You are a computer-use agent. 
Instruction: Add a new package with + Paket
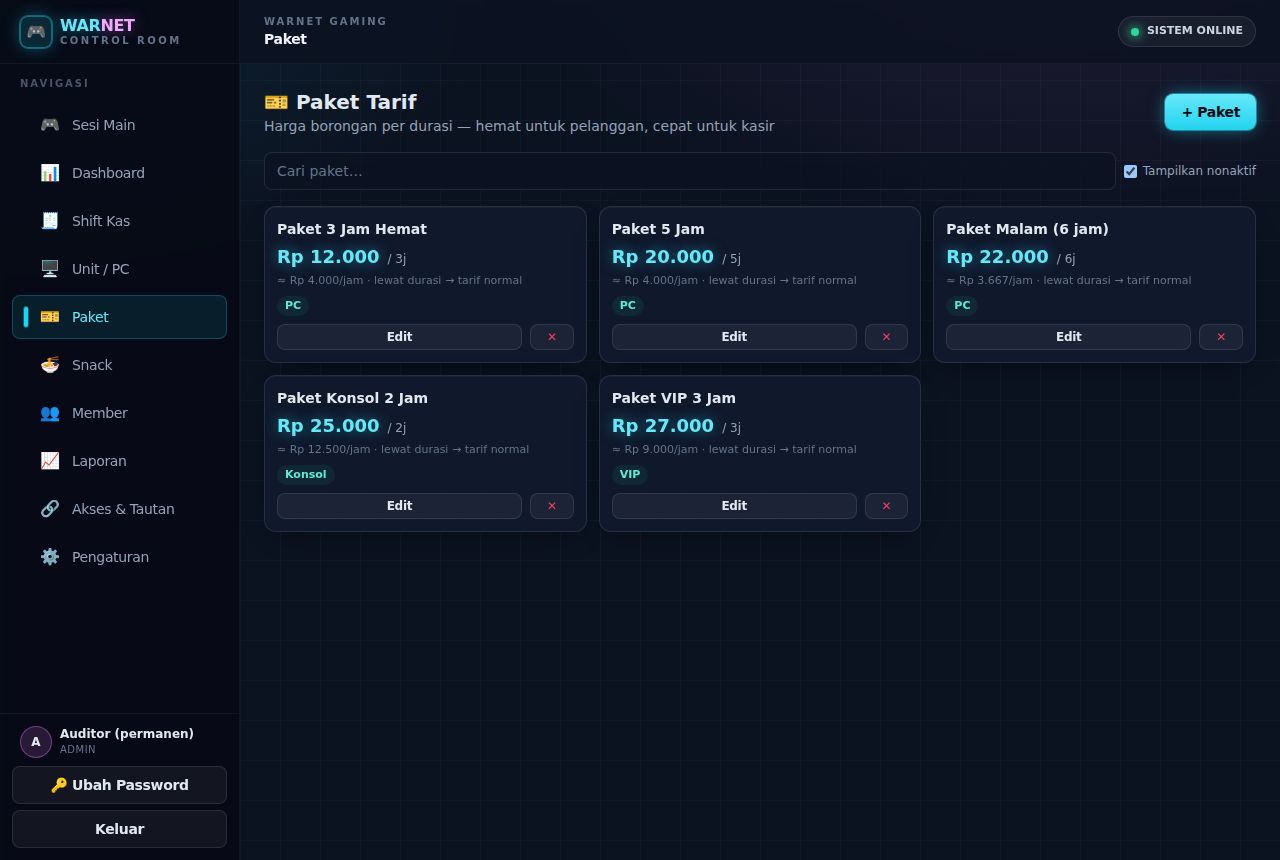[1210, 112]
